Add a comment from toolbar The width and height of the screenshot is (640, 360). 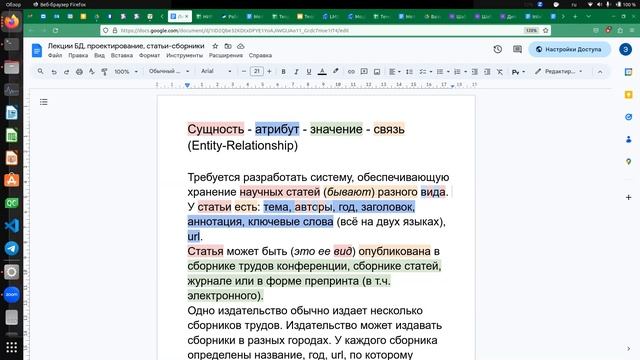364,71
